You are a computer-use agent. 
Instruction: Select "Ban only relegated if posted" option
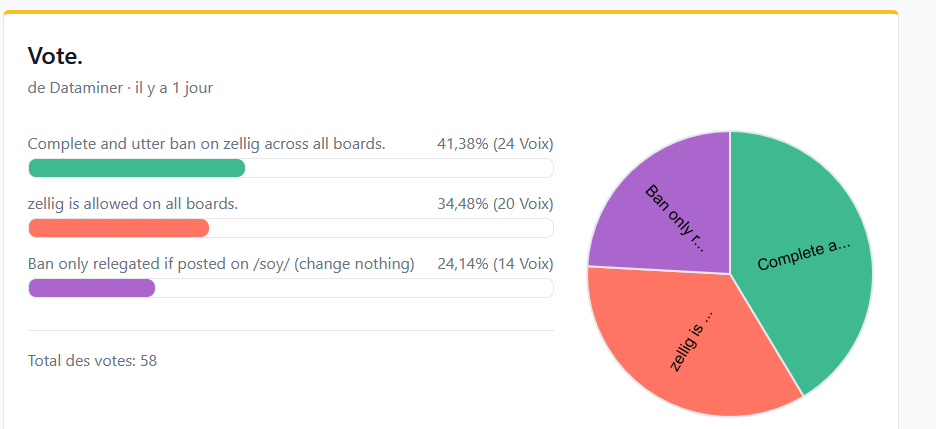[220, 264]
